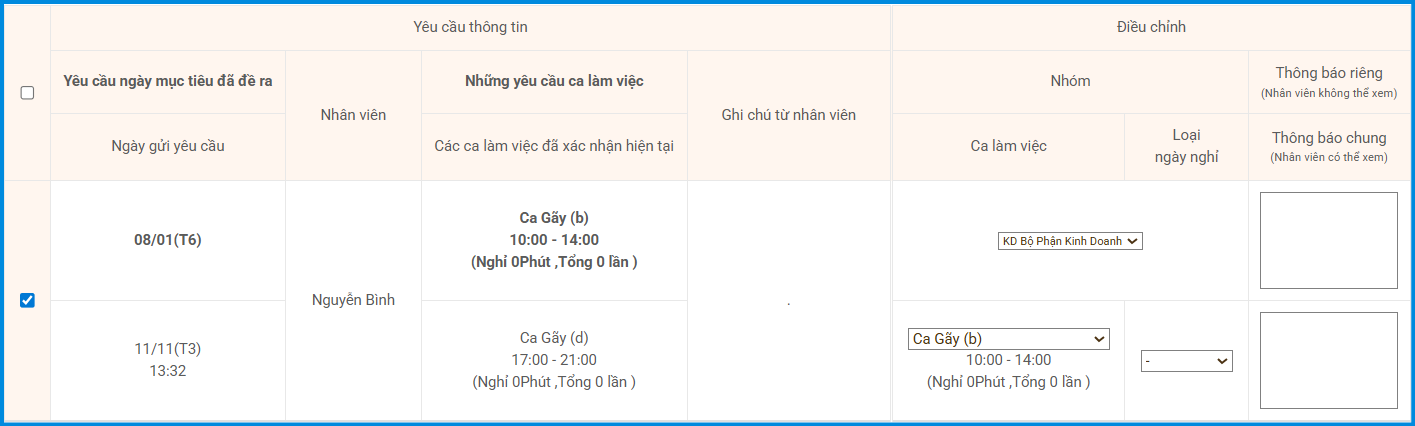
Task: Click the "Yêu cầu thông tin" header
Action: point(470,27)
